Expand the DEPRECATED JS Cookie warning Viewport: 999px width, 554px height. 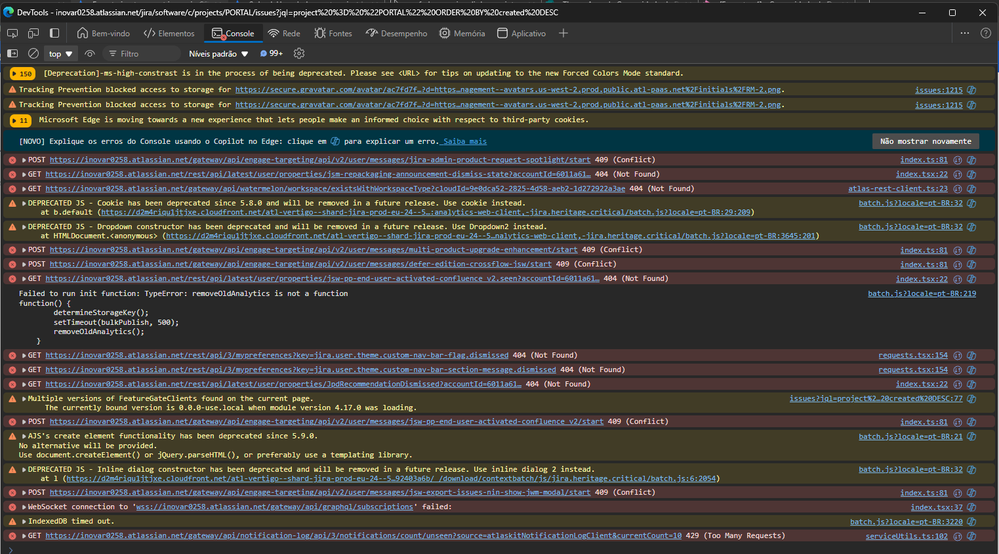tap(24, 203)
